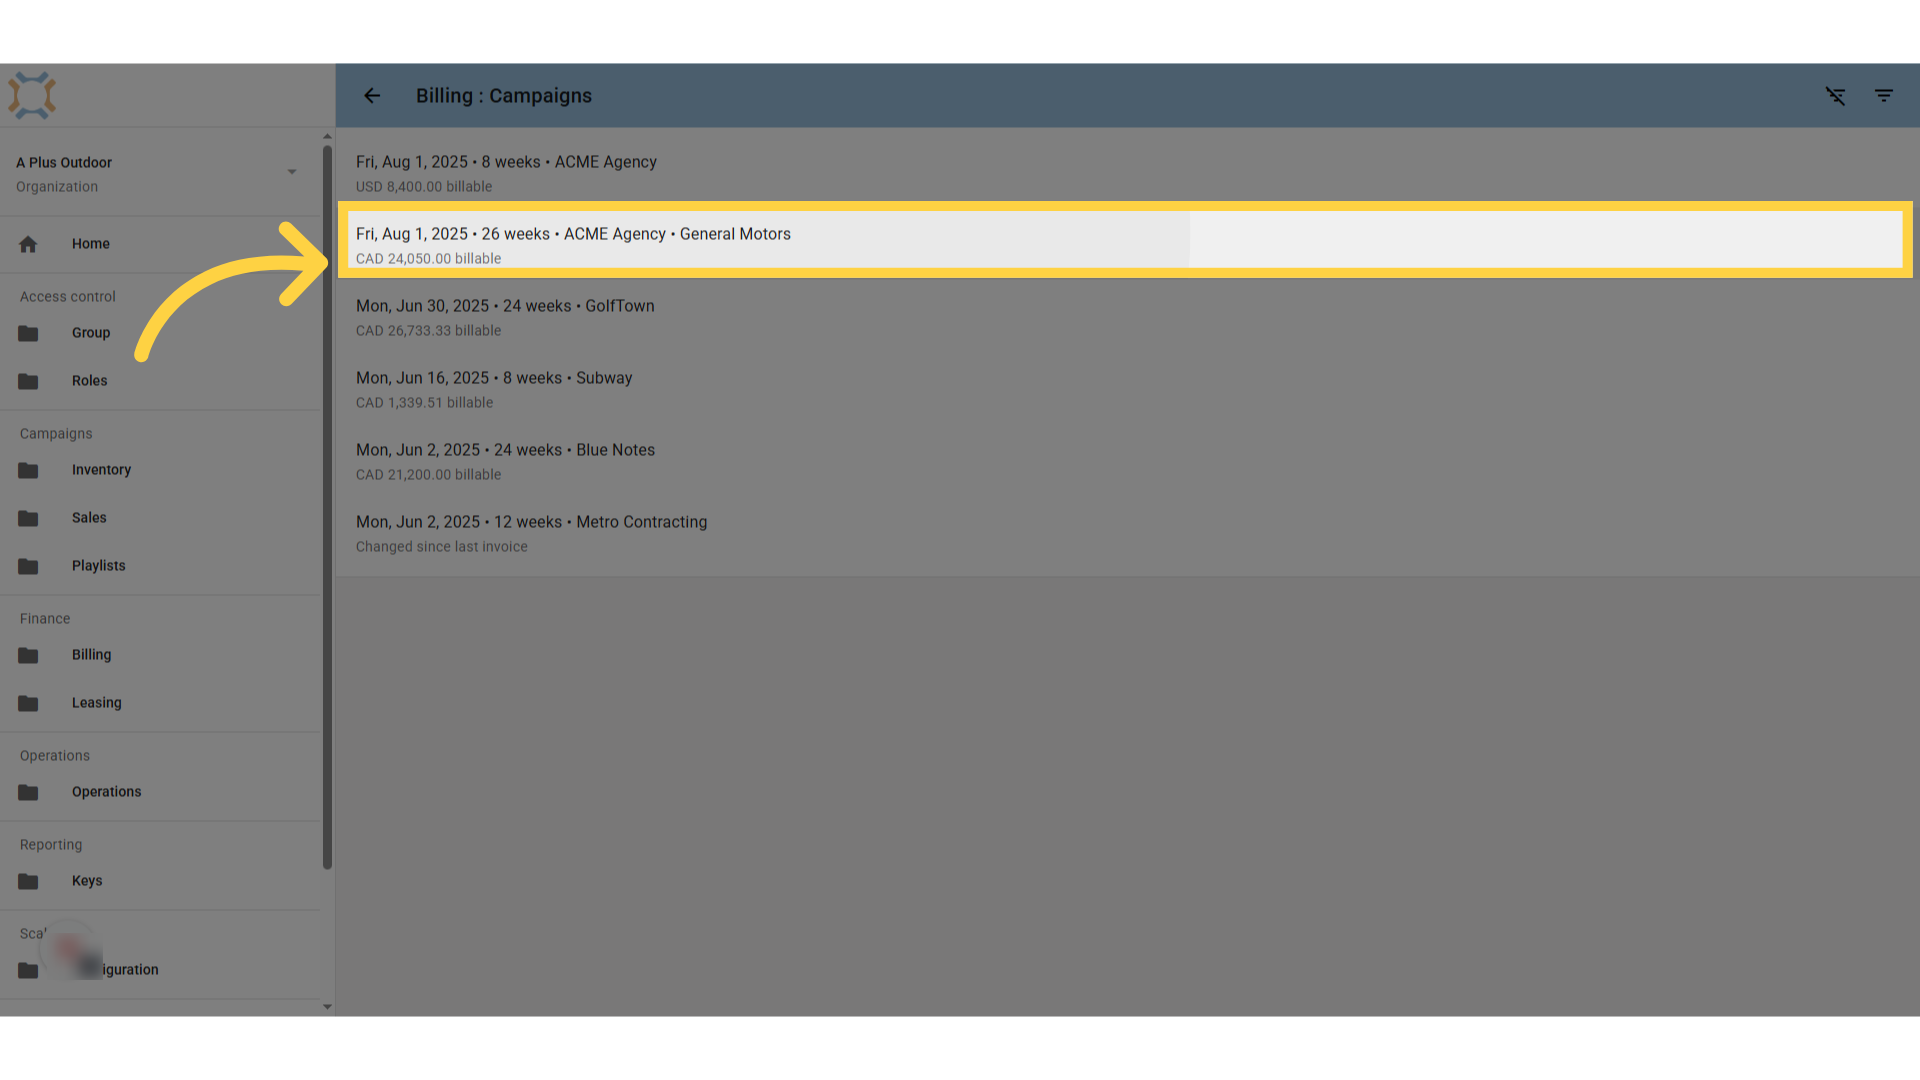Click the Keys folder icon
The width and height of the screenshot is (1920, 1080).
[x=28, y=881]
